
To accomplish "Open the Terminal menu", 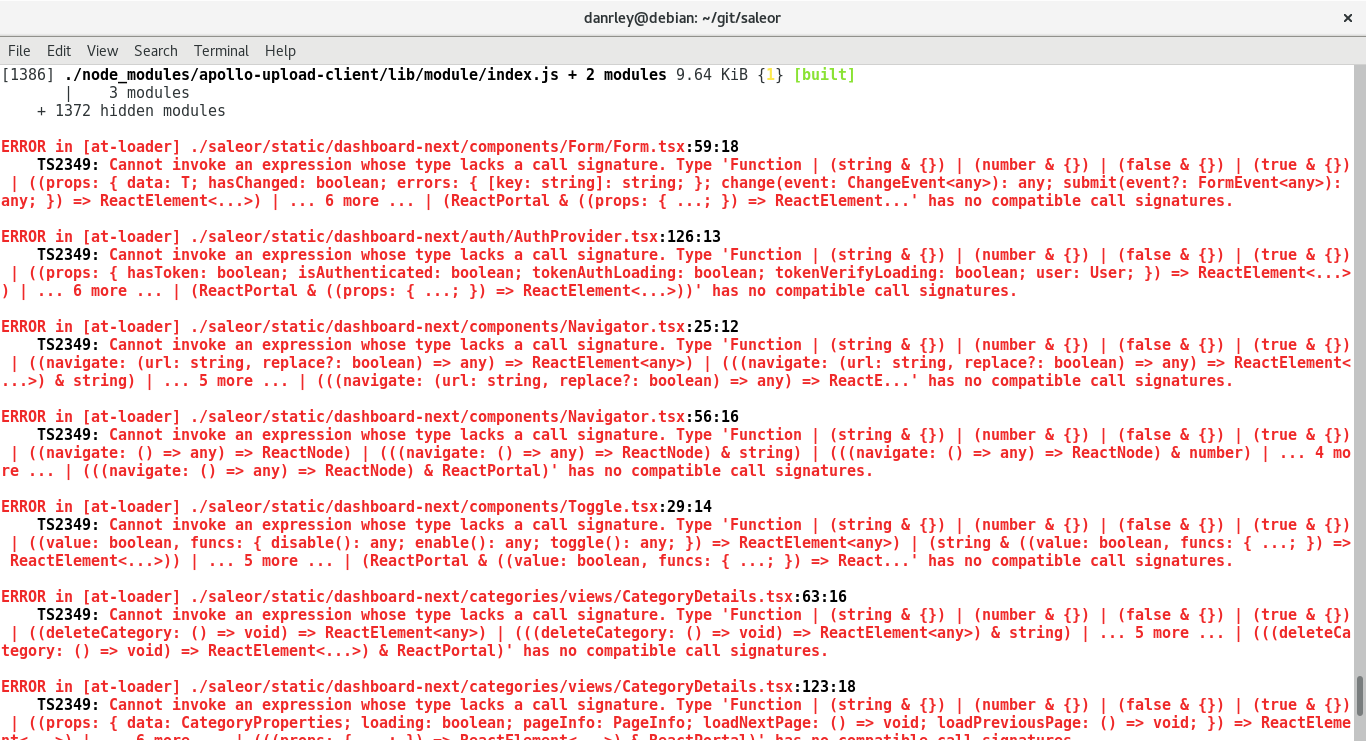I will tap(221, 51).
